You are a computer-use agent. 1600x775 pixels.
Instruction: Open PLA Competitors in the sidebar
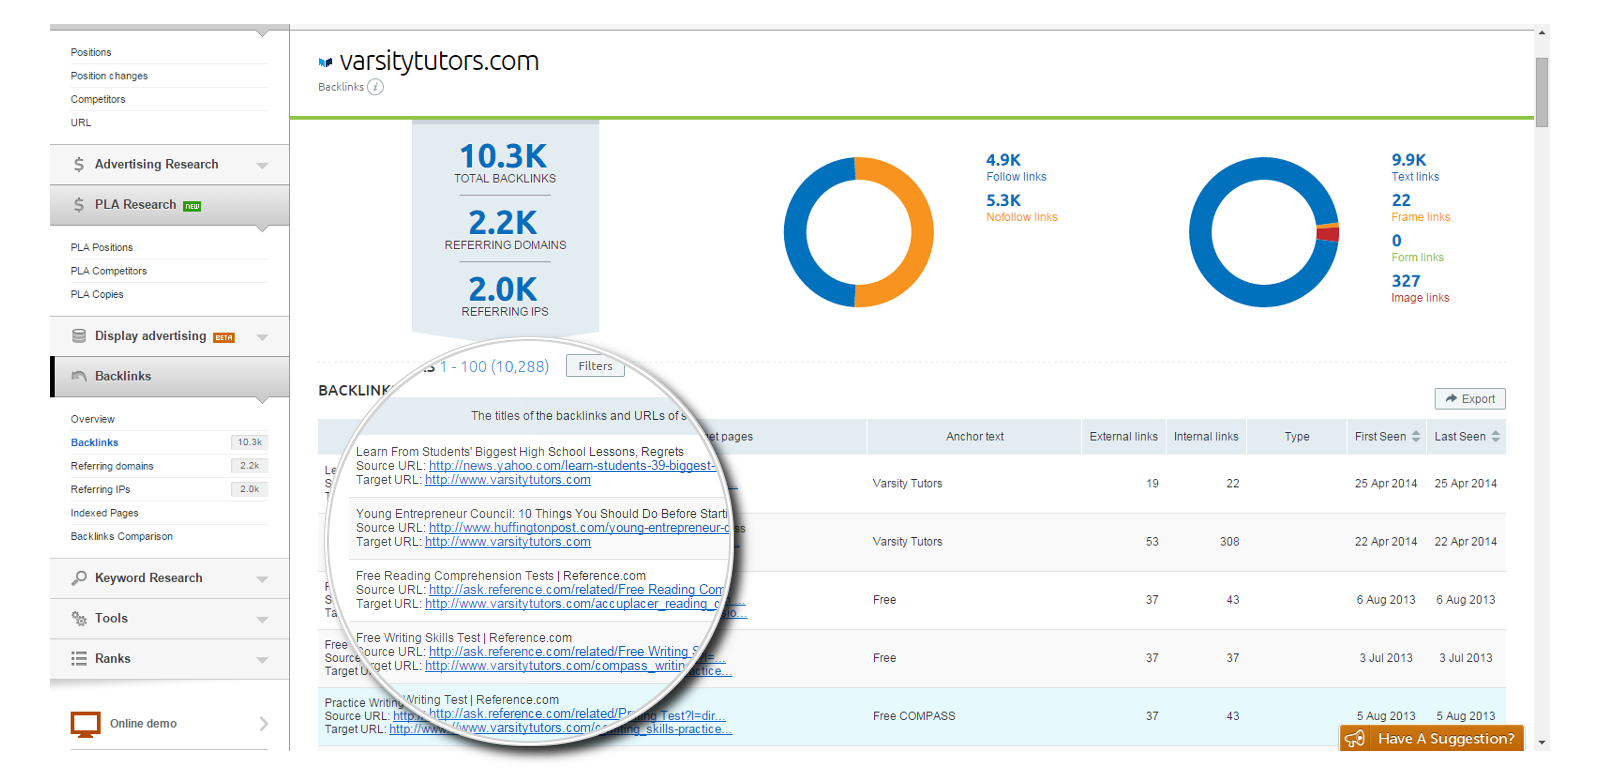109,271
